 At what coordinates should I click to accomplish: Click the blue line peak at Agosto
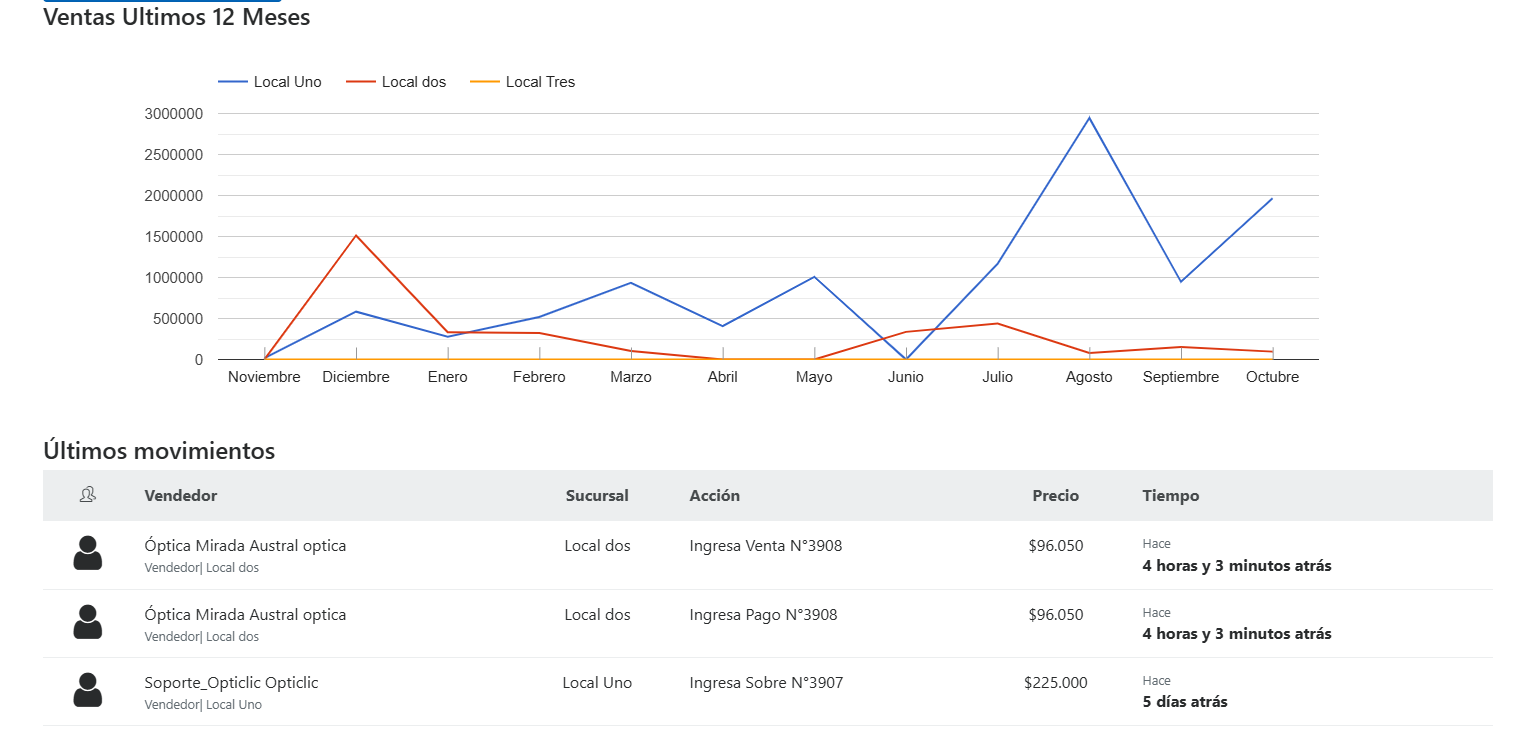coord(1089,118)
